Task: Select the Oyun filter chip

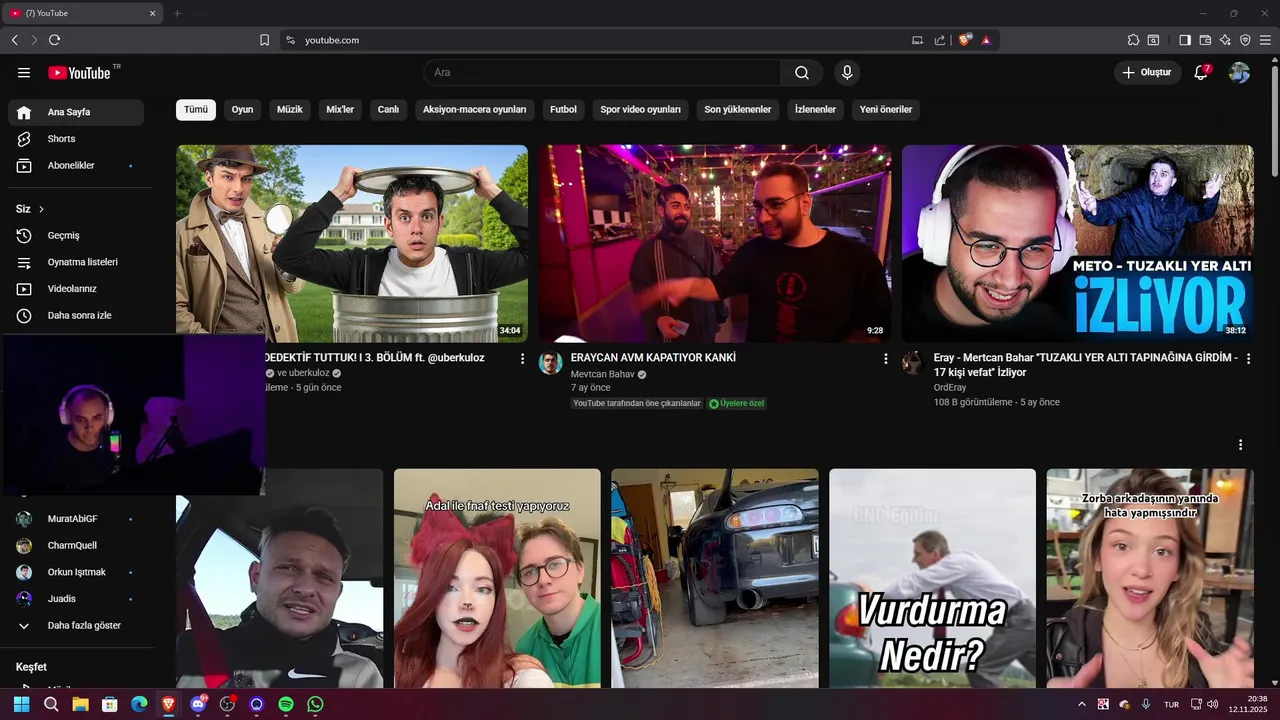Action: (242, 110)
